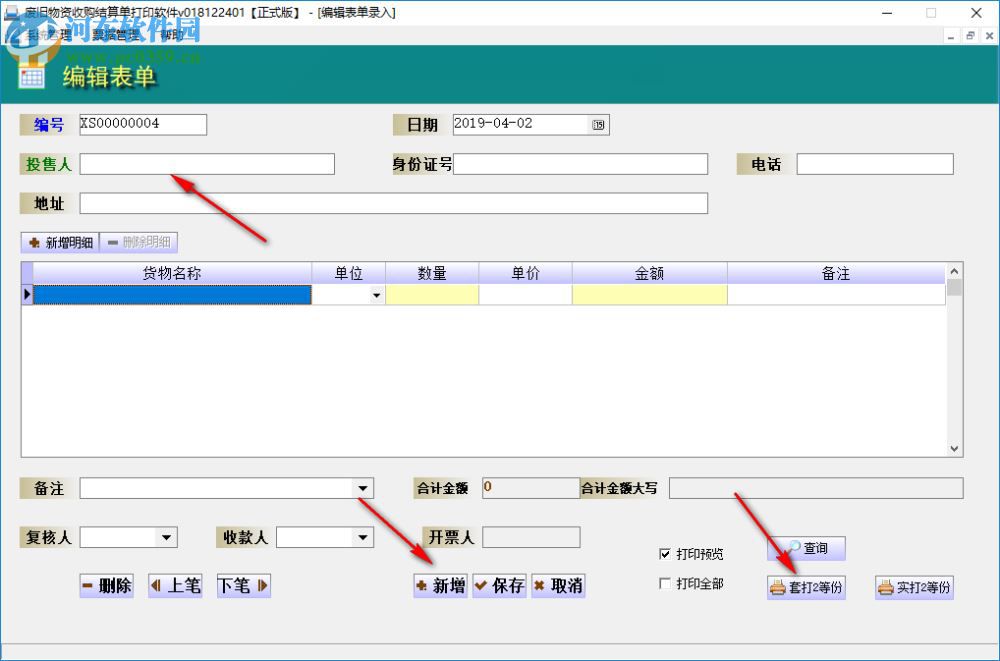This screenshot has width=1000, height=661.
Task: Click the 单价 column header
Action: pos(526,273)
